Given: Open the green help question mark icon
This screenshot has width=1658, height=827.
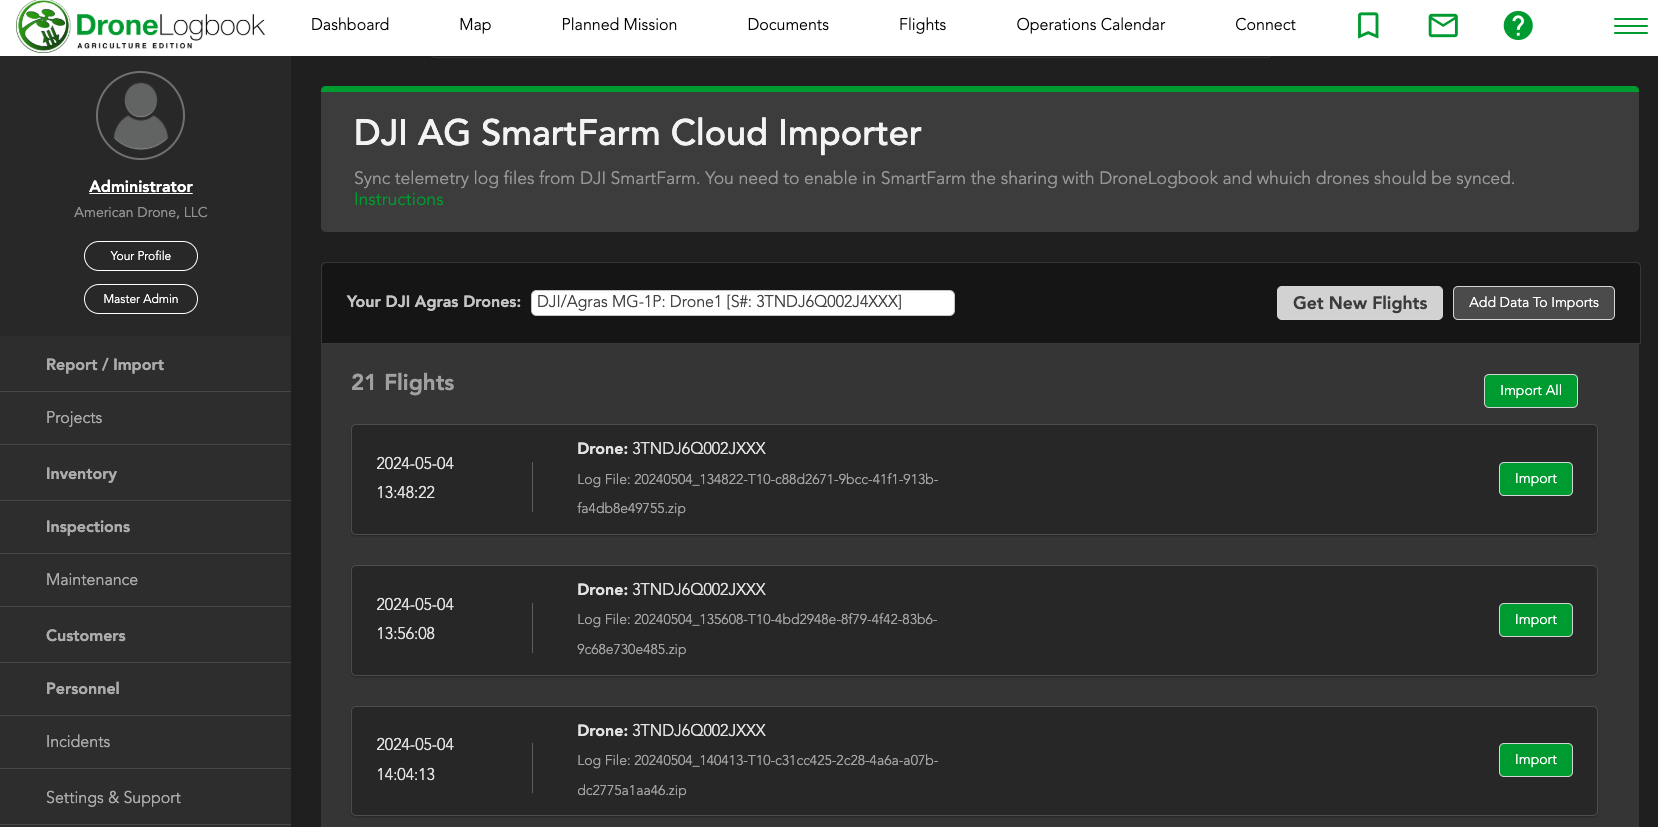Looking at the screenshot, I should pos(1518,25).
